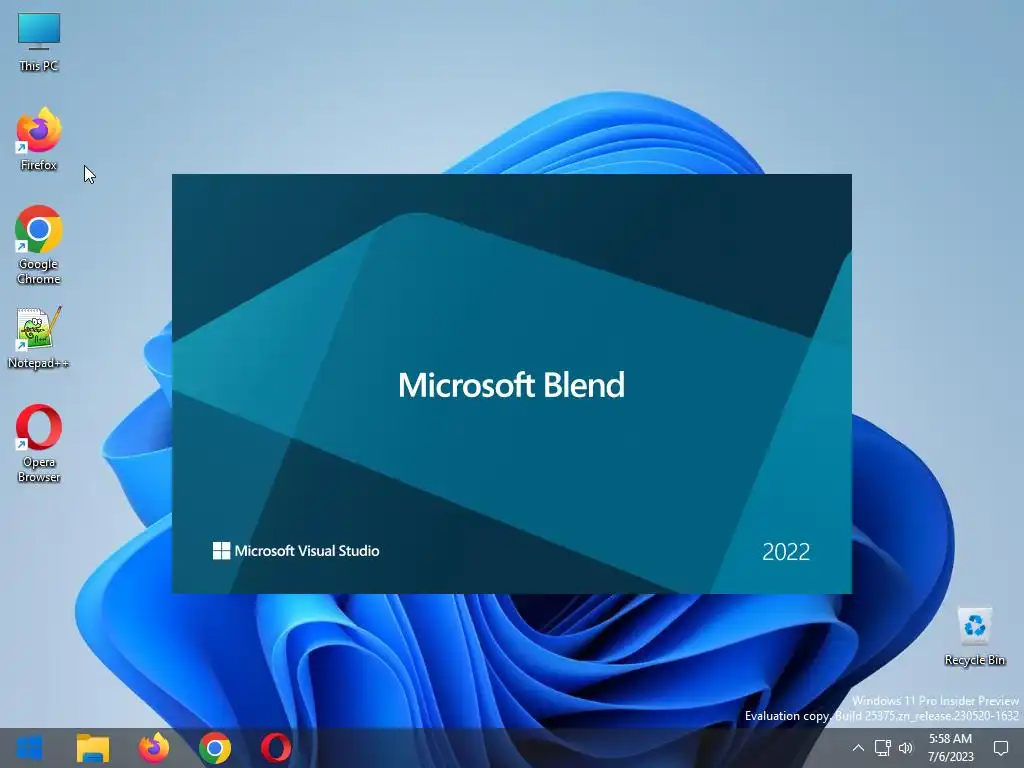
Task: Select the Recycle Bin desktop icon
Action: tap(974, 637)
